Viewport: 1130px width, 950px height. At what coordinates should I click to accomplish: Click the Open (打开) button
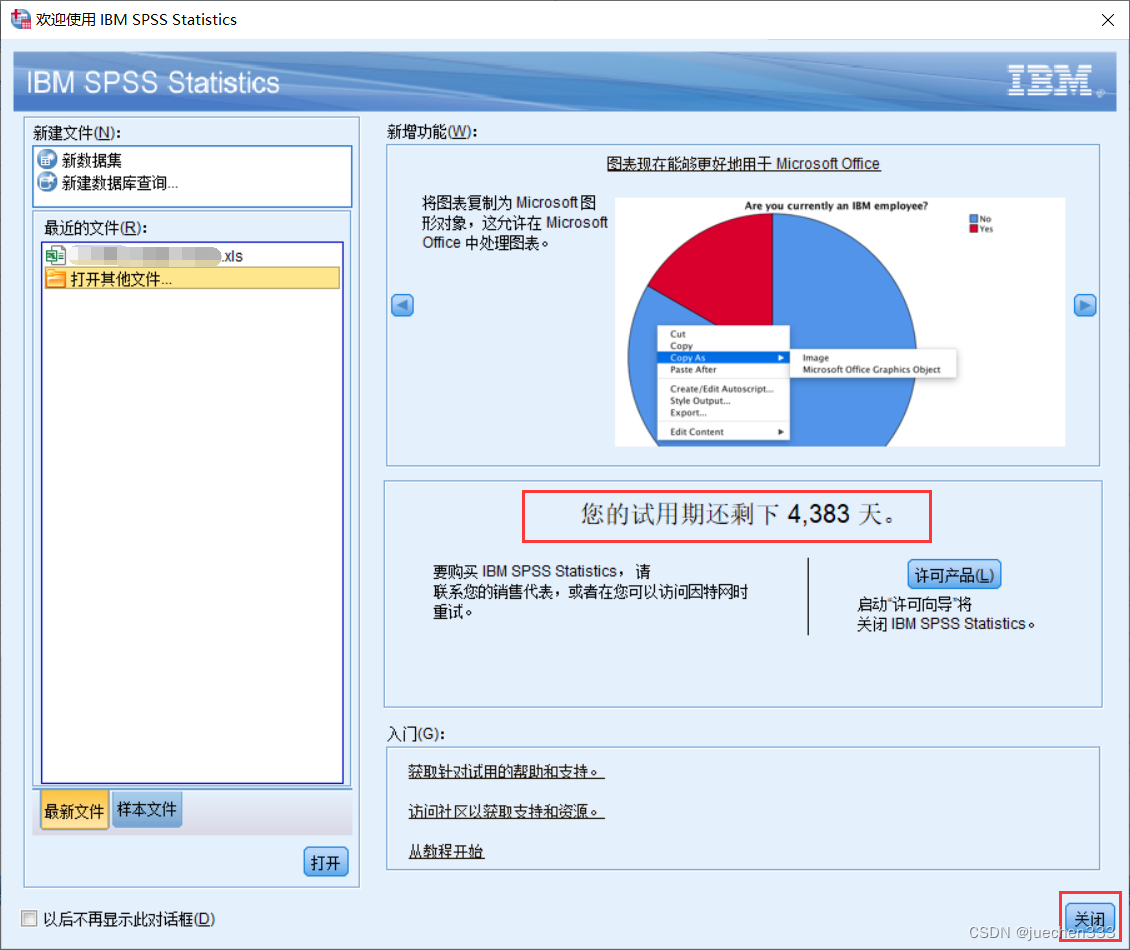pos(326,862)
